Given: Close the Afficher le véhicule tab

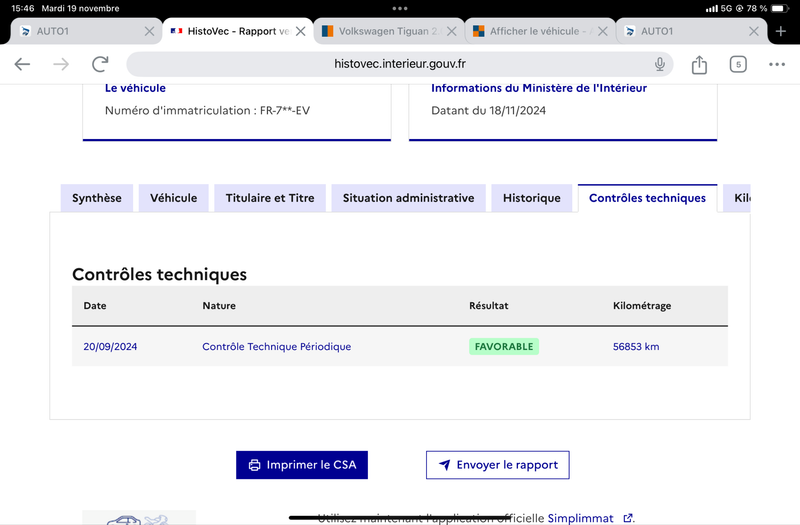Looking at the screenshot, I should click(x=603, y=31).
